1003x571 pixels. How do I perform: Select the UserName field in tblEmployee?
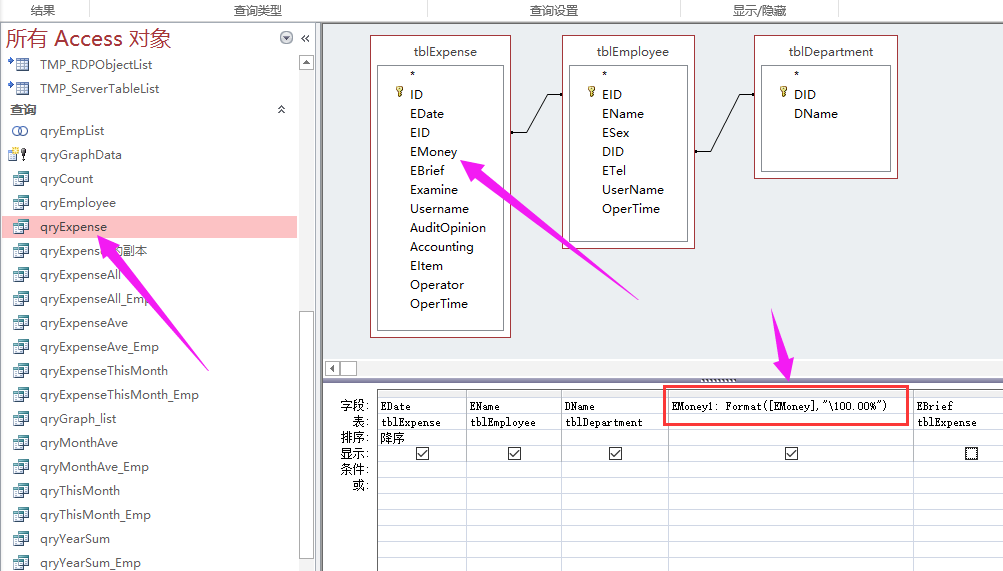[x=633, y=190]
